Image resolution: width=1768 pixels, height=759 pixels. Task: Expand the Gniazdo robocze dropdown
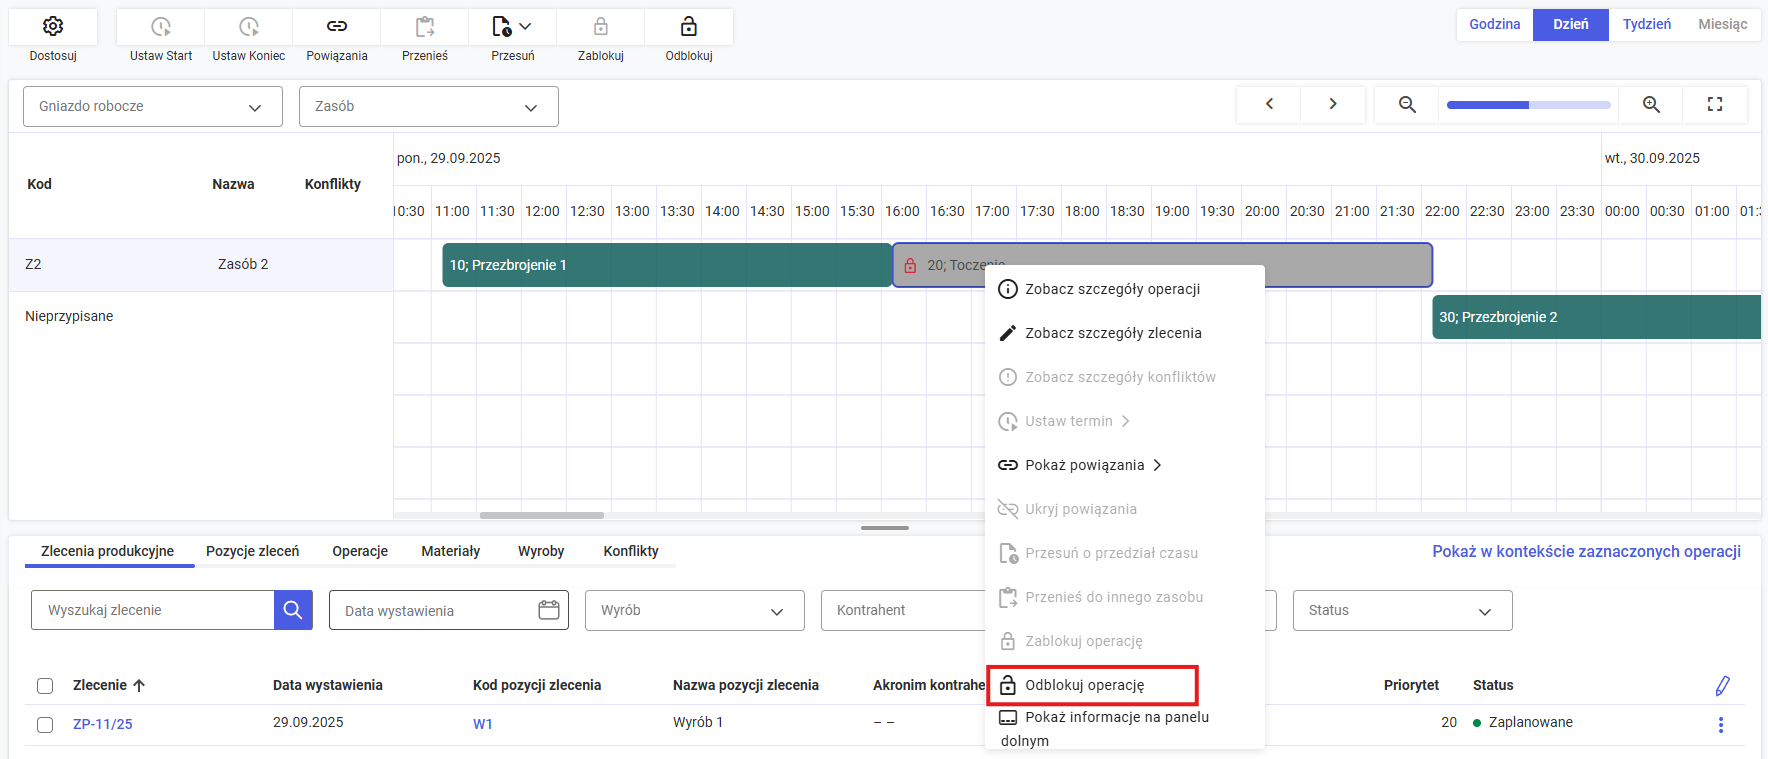click(x=152, y=107)
